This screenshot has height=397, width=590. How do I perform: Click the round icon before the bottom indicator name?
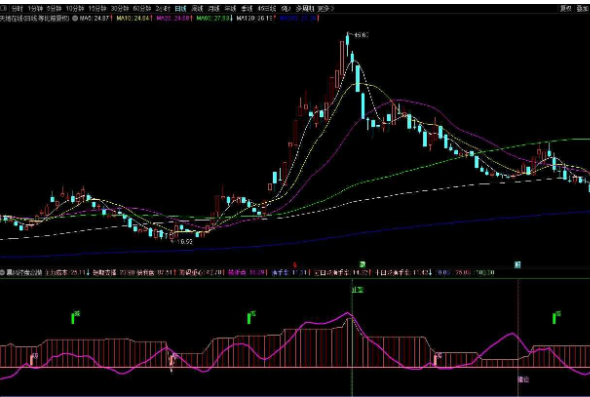coord(2,272)
